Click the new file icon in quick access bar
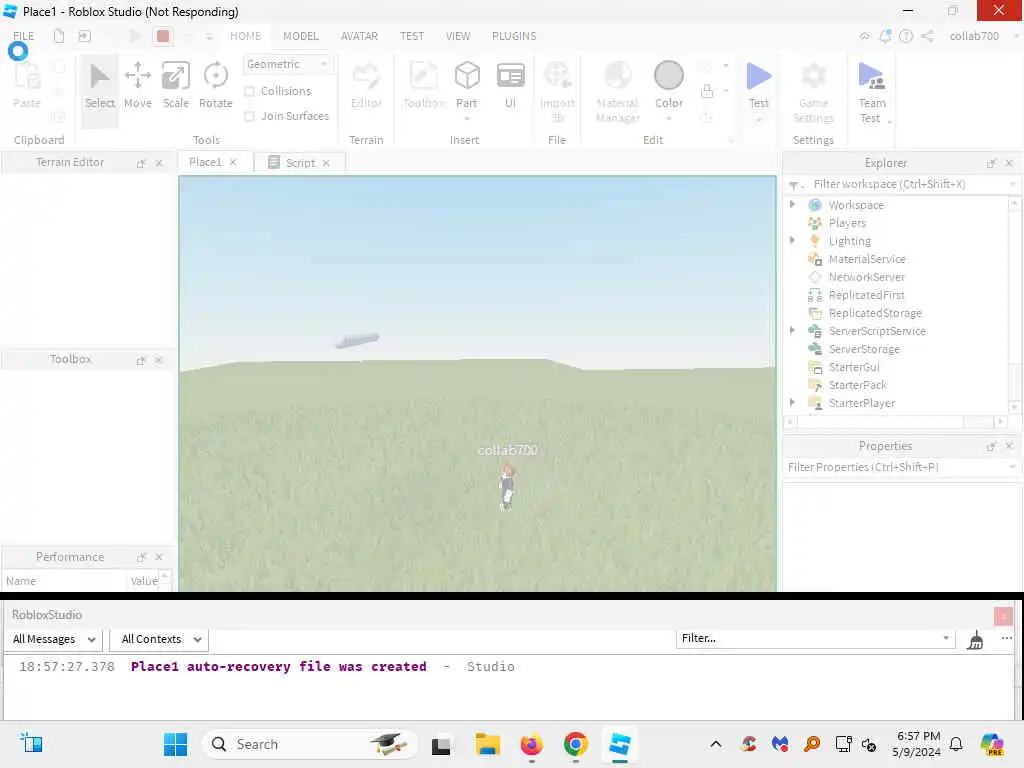1024x768 pixels. tap(59, 36)
